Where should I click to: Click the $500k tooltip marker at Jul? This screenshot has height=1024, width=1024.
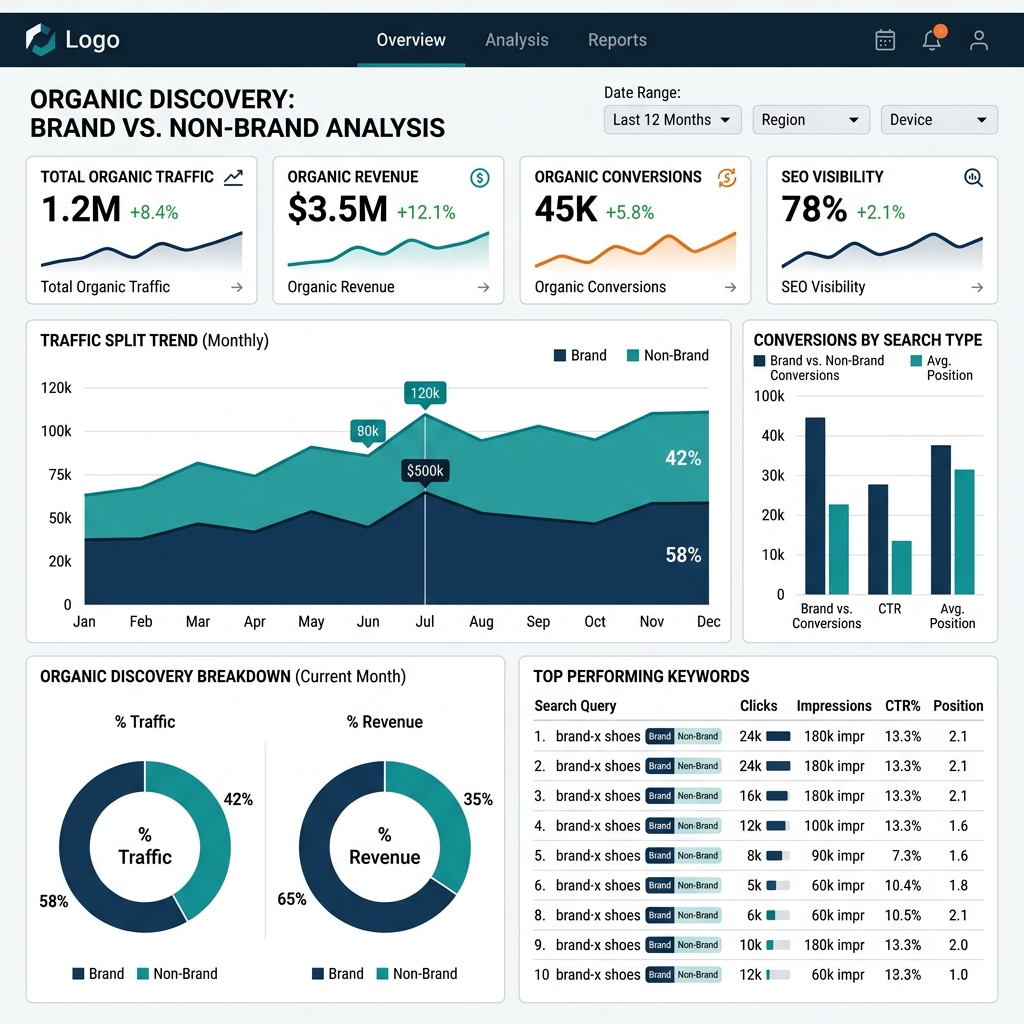tap(425, 470)
